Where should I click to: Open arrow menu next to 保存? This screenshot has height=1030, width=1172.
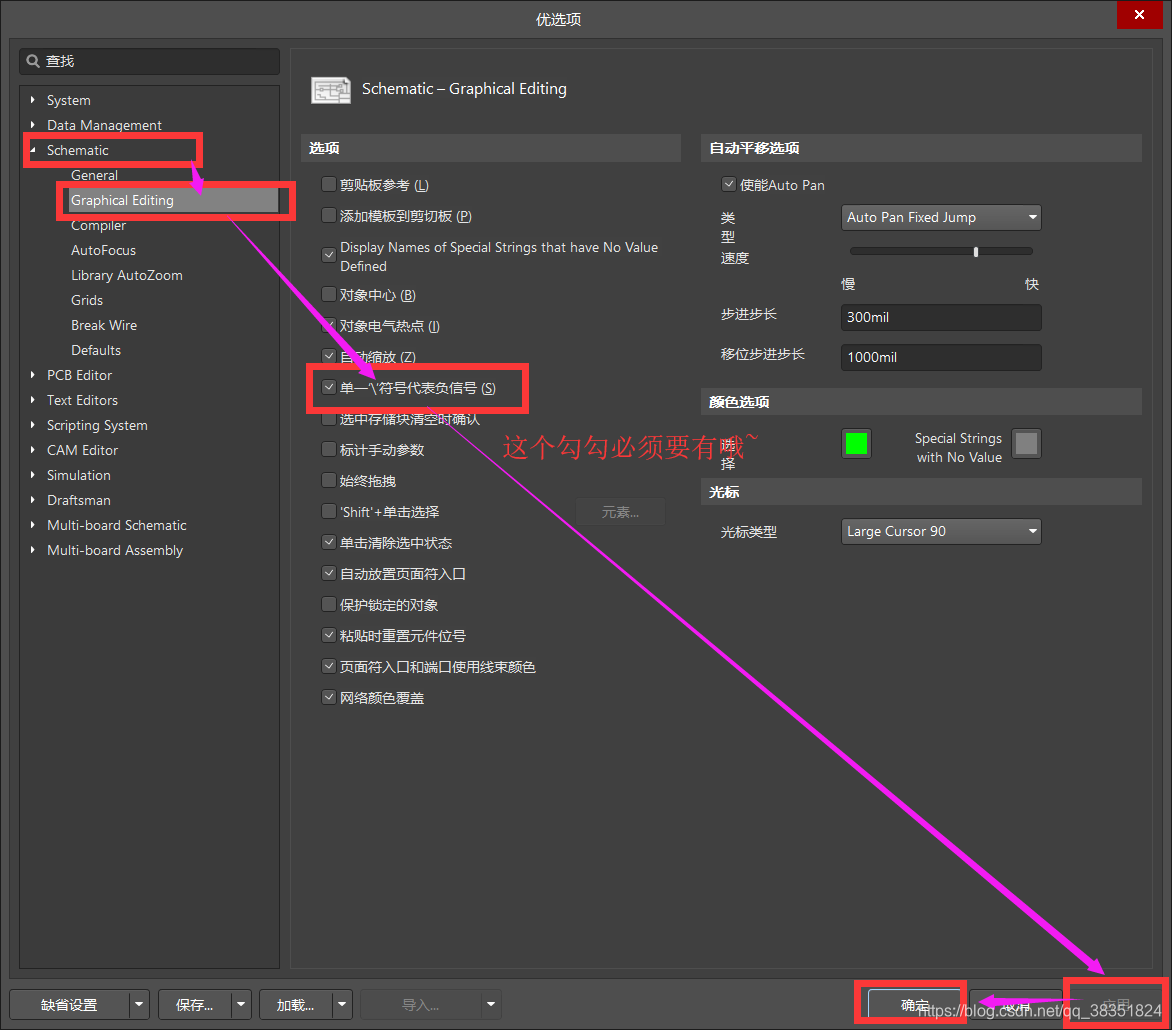tap(241, 1005)
